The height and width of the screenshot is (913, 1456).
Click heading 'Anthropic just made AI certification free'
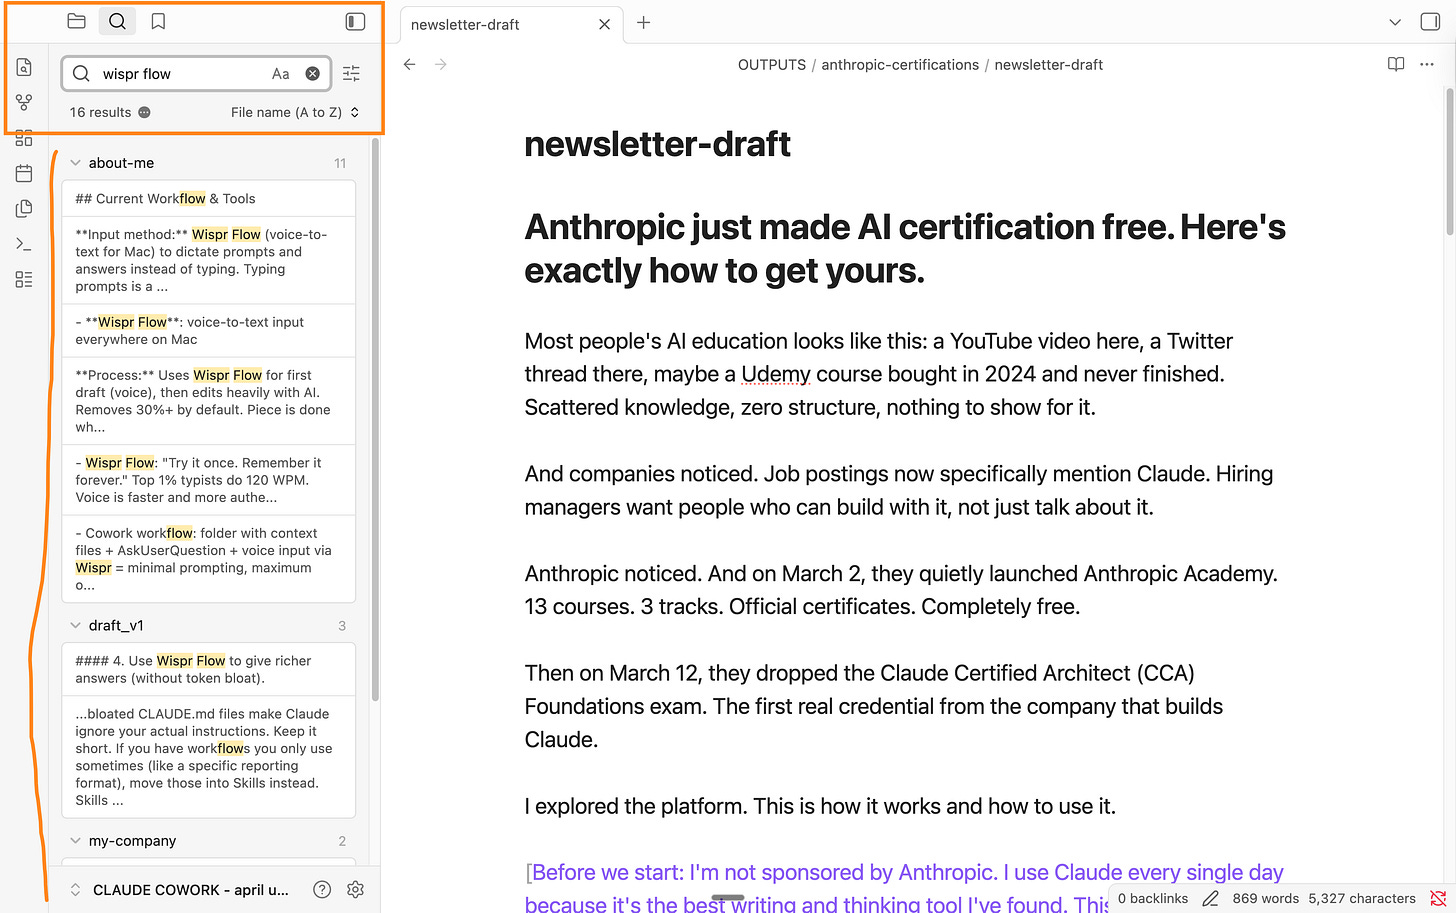click(905, 249)
